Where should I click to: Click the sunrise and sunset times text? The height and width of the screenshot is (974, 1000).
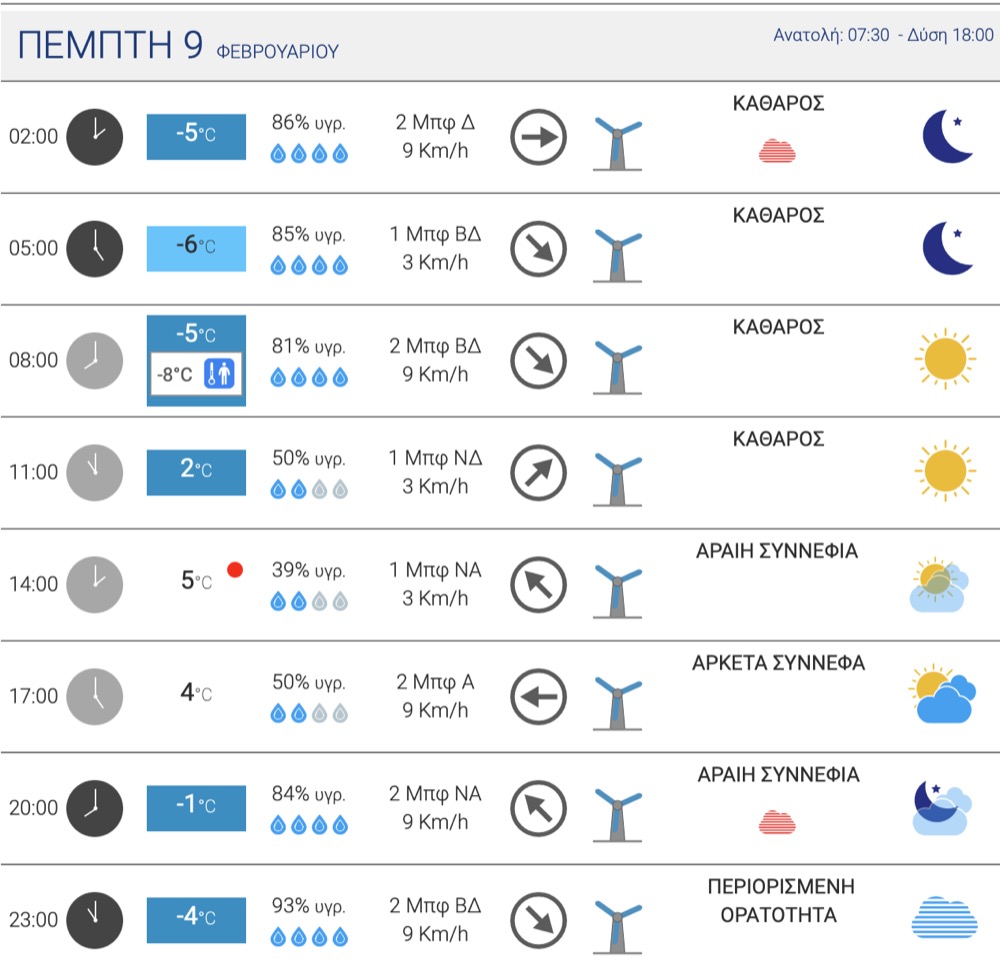(x=883, y=35)
